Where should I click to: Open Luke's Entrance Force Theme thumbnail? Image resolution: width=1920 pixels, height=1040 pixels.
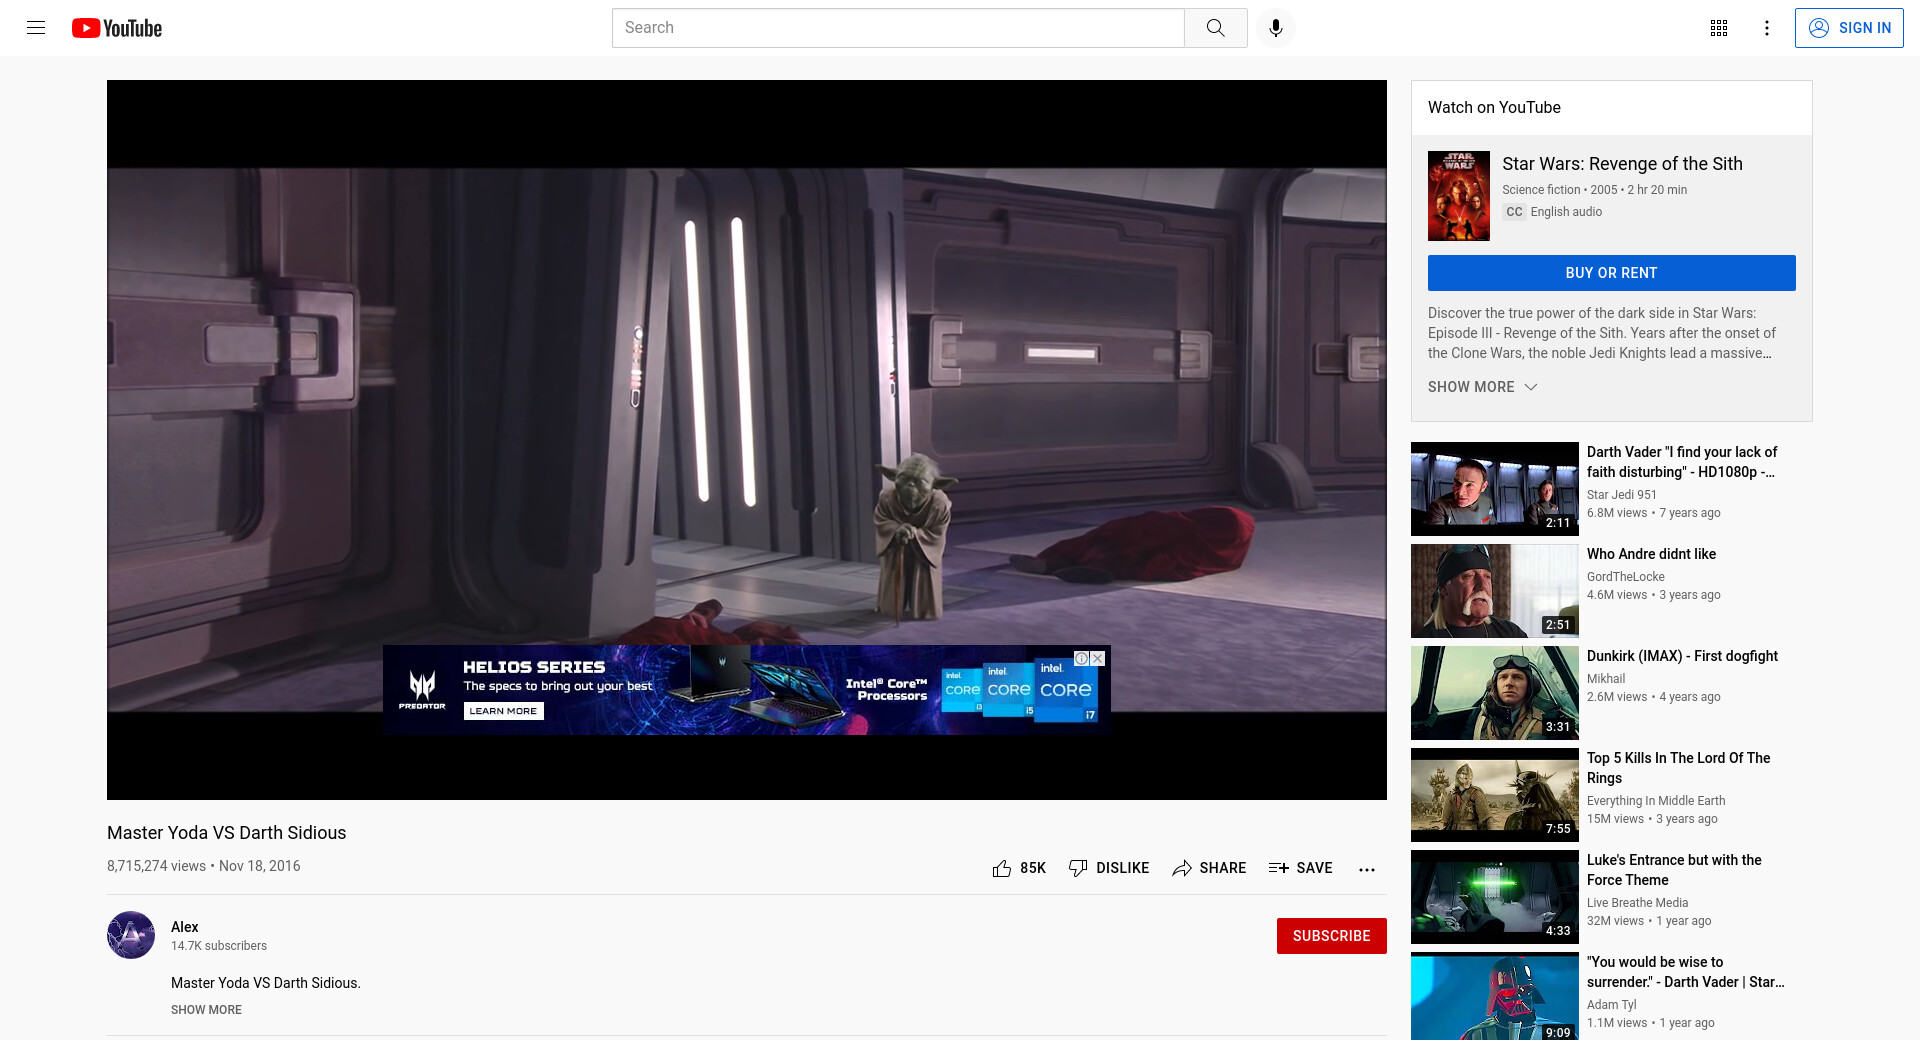click(x=1494, y=897)
